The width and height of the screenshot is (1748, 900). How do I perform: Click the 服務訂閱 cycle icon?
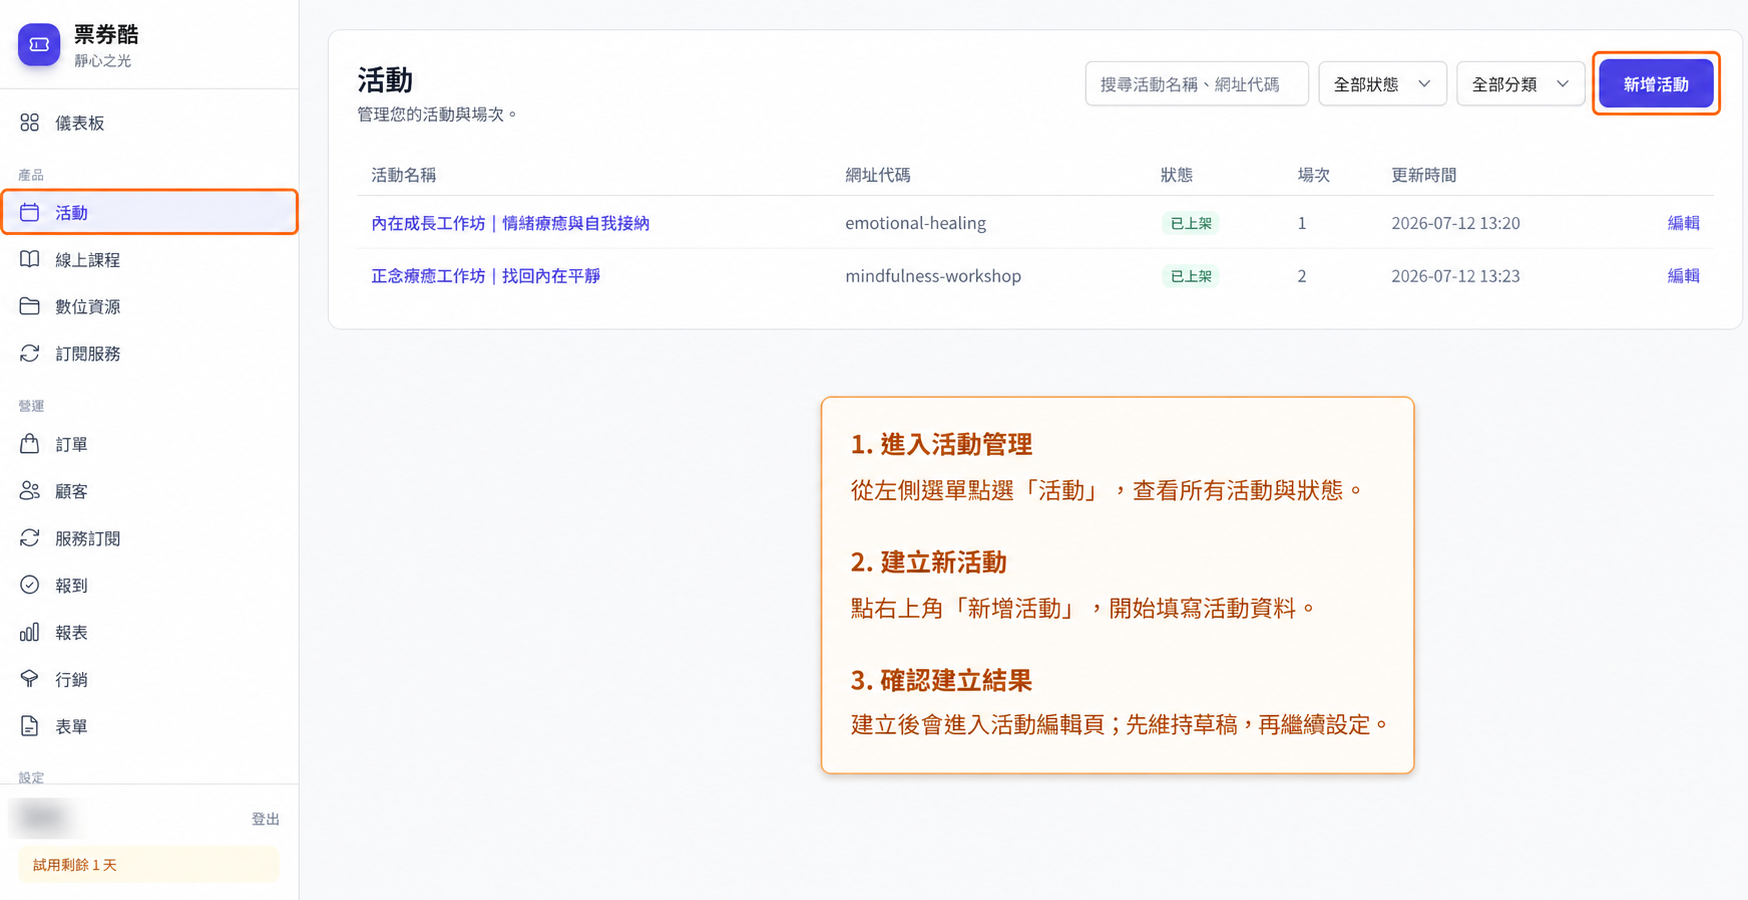[30, 538]
